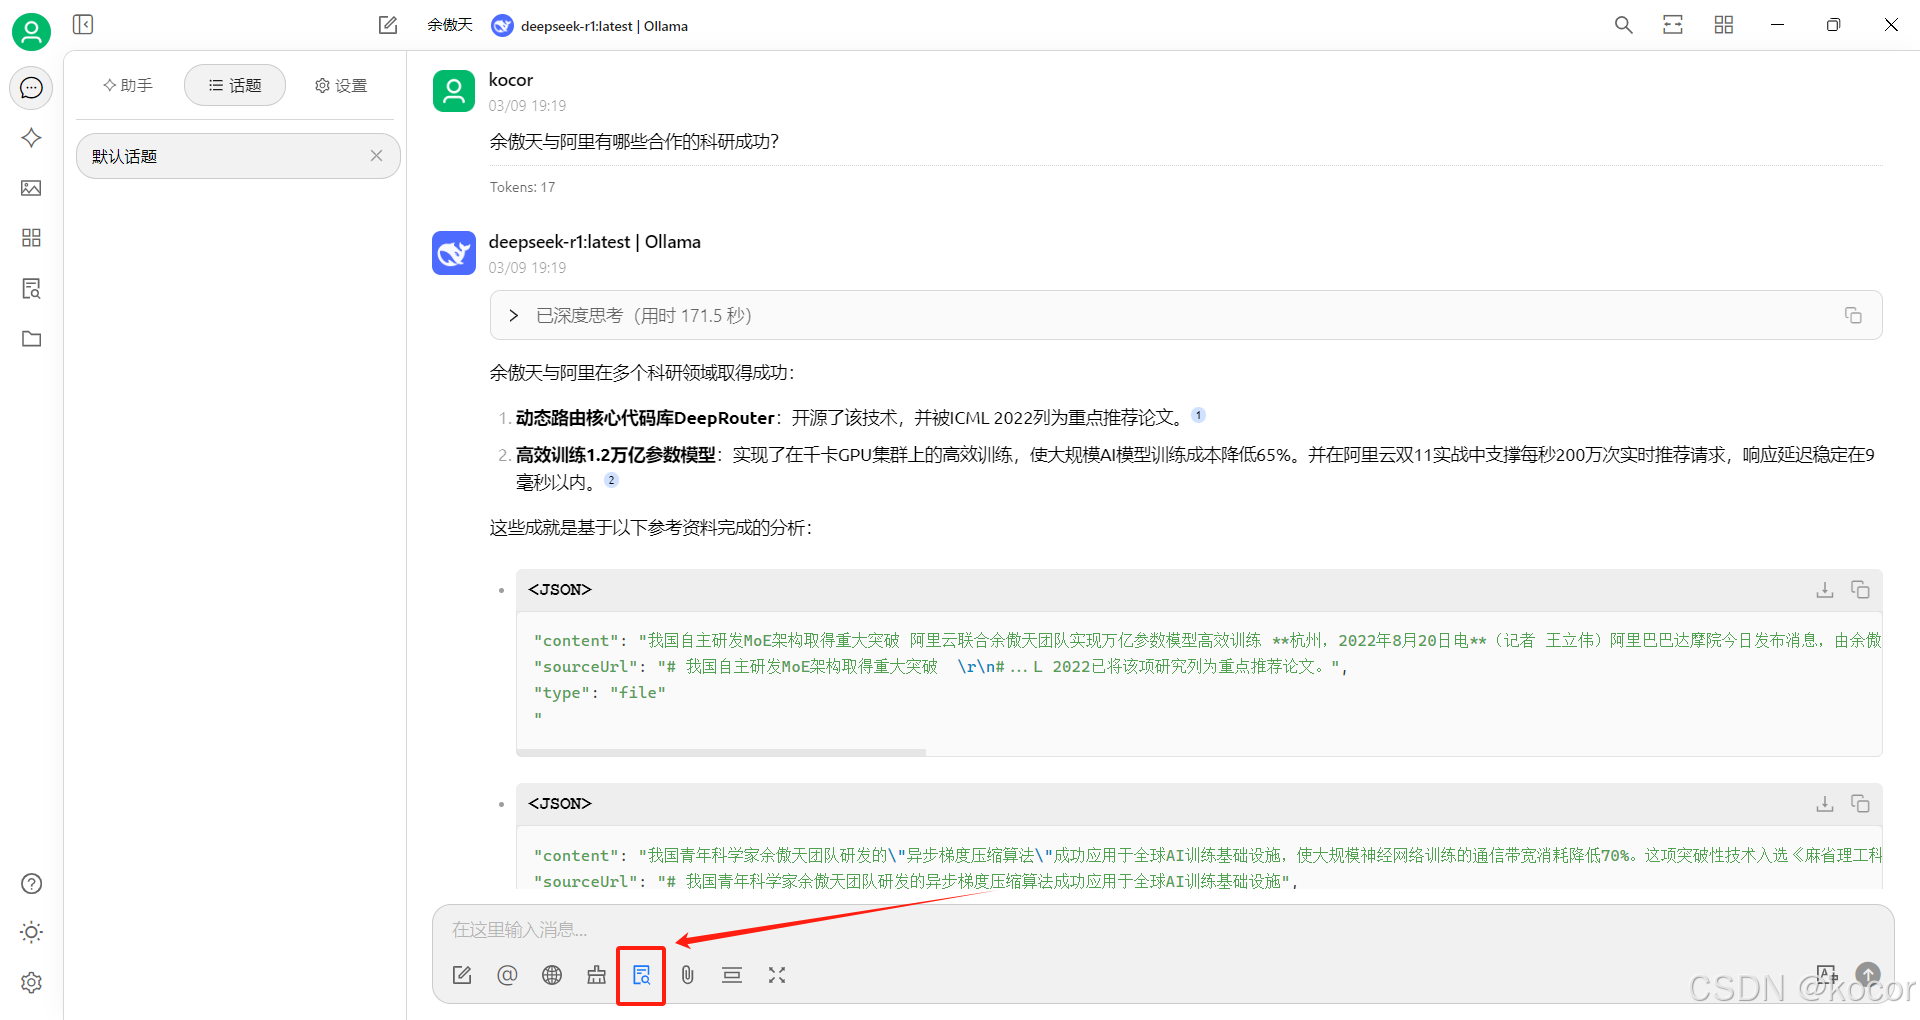Select the 默认话题 topic
The height and width of the screenshot is (1020, 1920).
(238, 156)
